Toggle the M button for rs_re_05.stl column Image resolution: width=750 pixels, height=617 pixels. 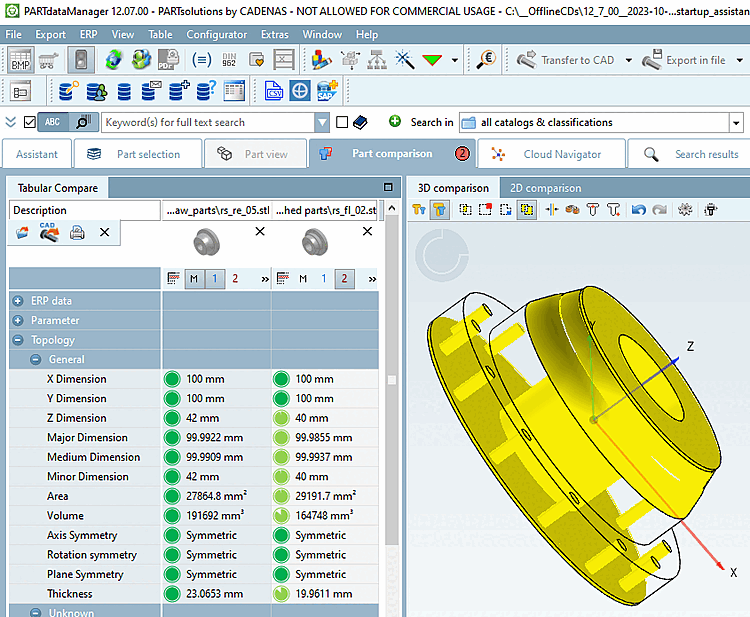pos(193,279)
